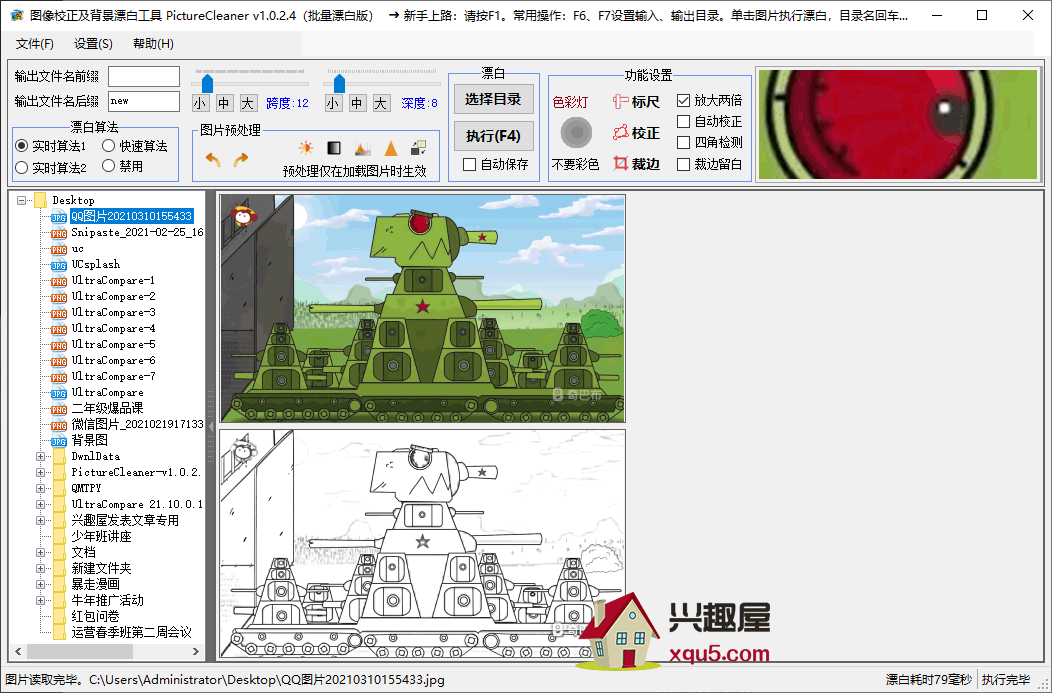The width and height of the screenshot is (1052, 693).
Task: Click the 深度 slider handle
Action: click(x=339, y=83)
